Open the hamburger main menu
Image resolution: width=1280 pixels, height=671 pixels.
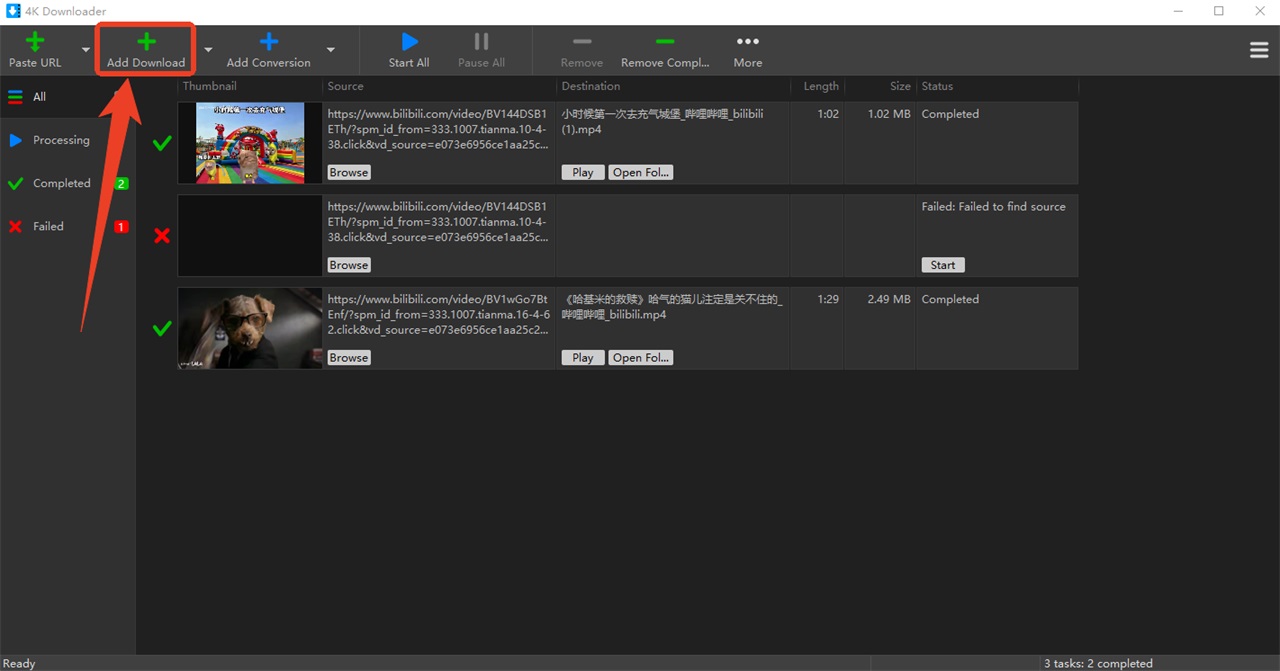[1259, 50]
